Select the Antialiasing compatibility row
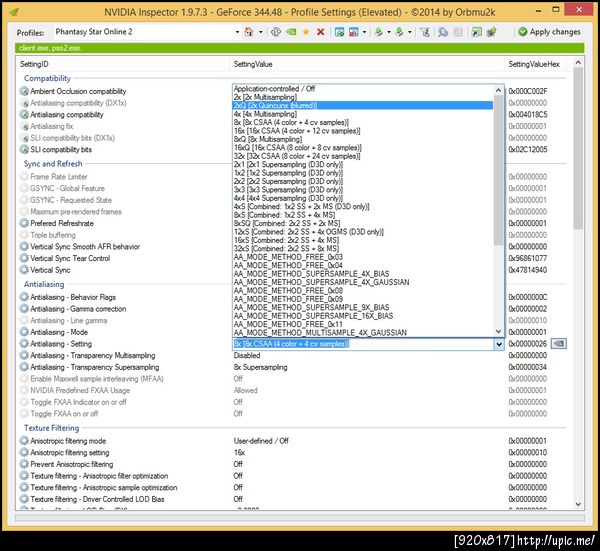Viewport: 600px width, 551px height. coord(293,115)
